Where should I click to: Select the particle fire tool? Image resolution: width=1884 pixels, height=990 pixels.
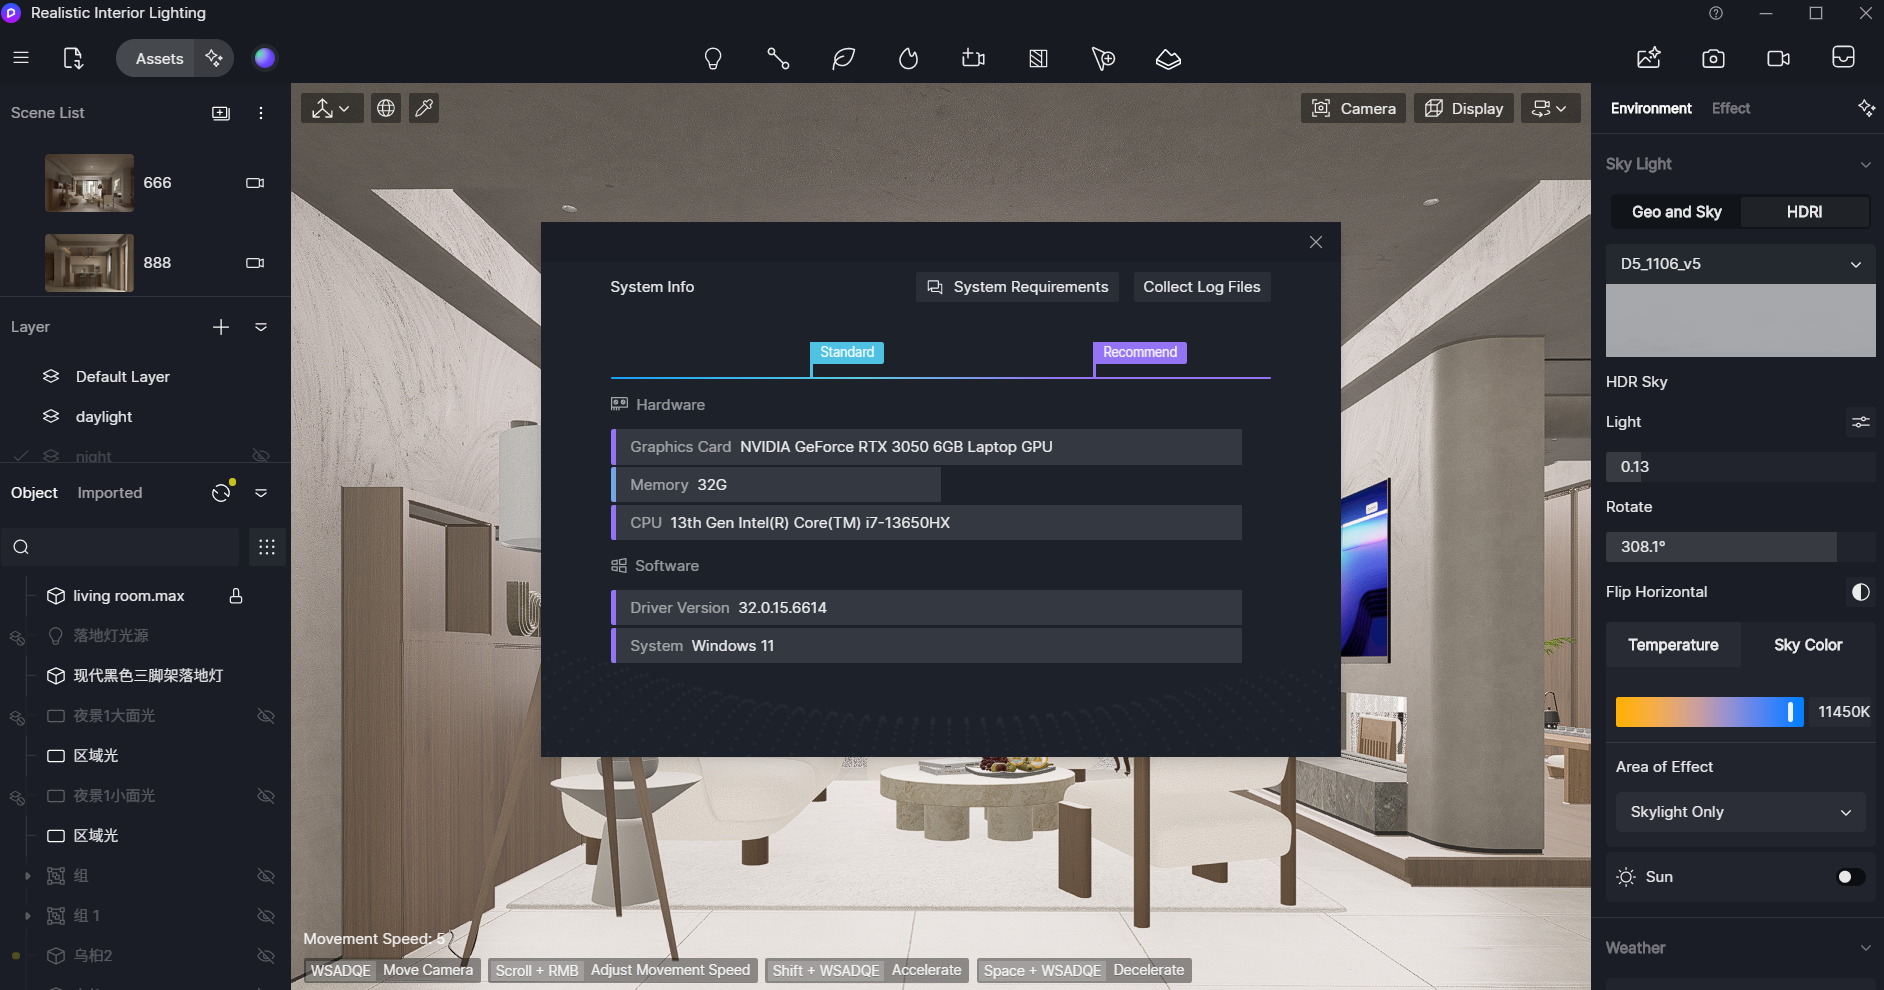tap(908, 58)
